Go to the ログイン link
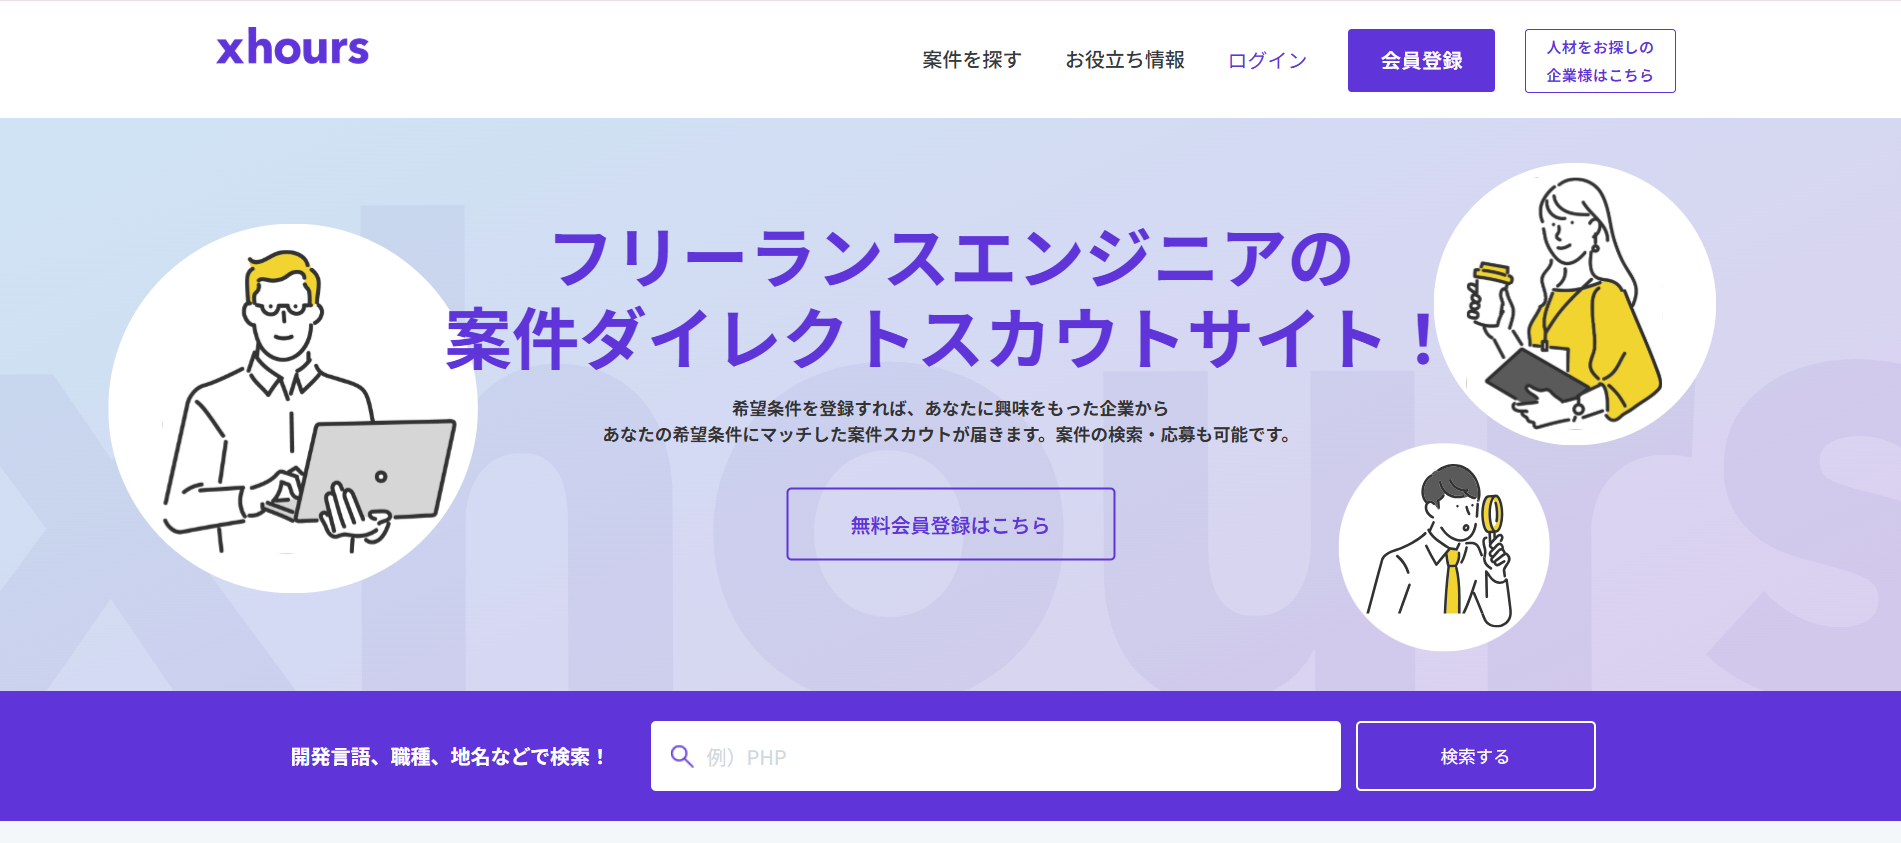Viewport: 1901px width, 843px height. [1267, 60]
